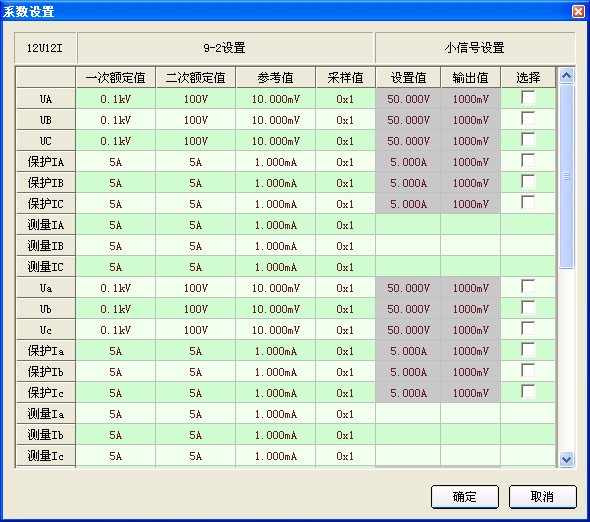Select 测量IA 采样值 cell 0x1
590x522 pixels.
point(345,225)
